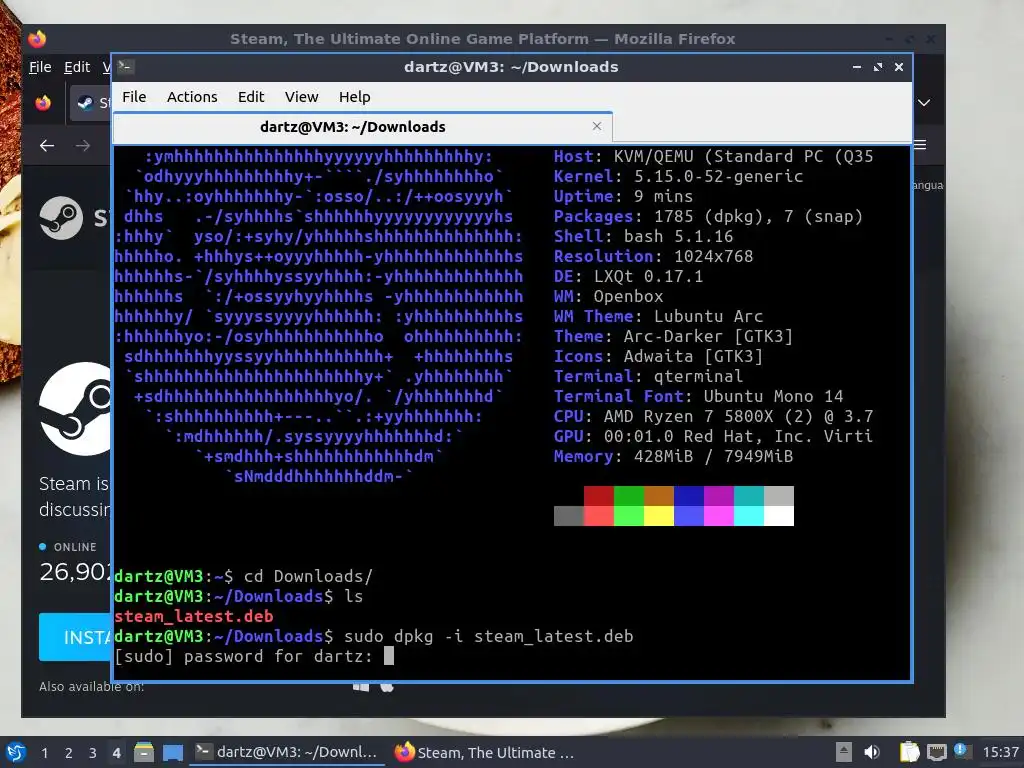Open the network connection tray icon
The height and width of the screenshot is (768, 1024).
point(936,752)
